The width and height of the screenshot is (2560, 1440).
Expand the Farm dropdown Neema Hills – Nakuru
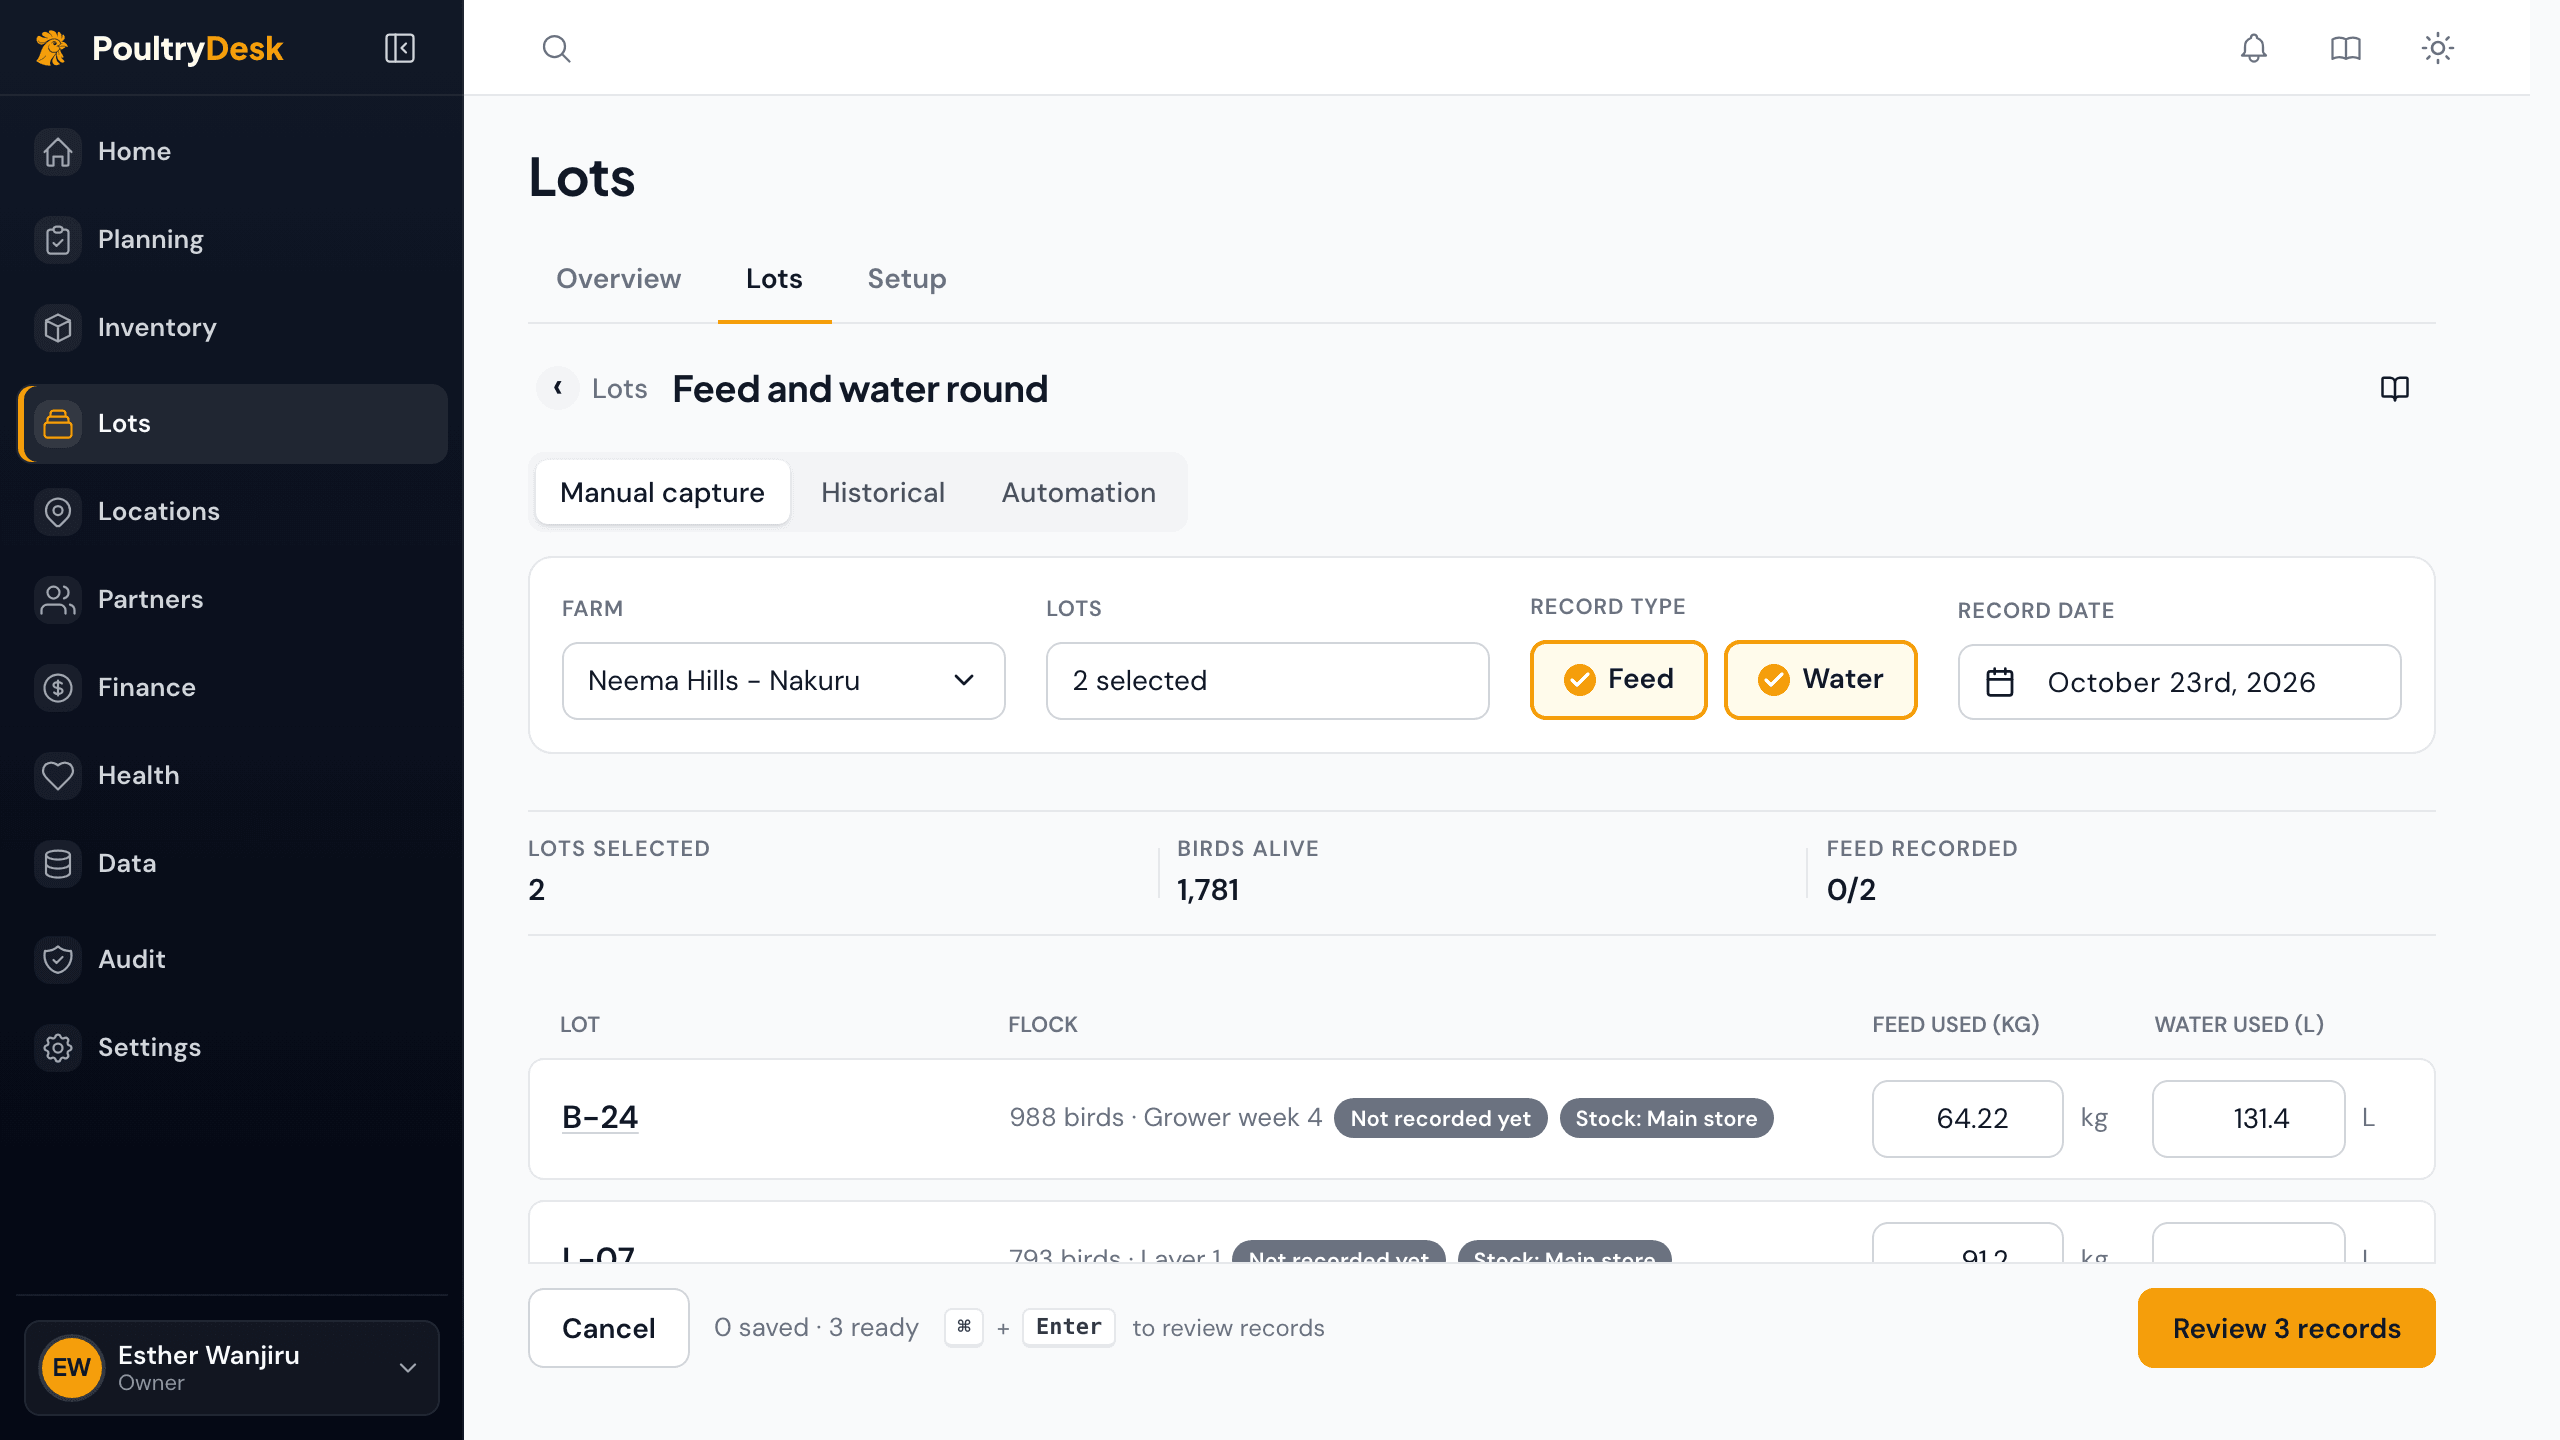tap(783, 681)
